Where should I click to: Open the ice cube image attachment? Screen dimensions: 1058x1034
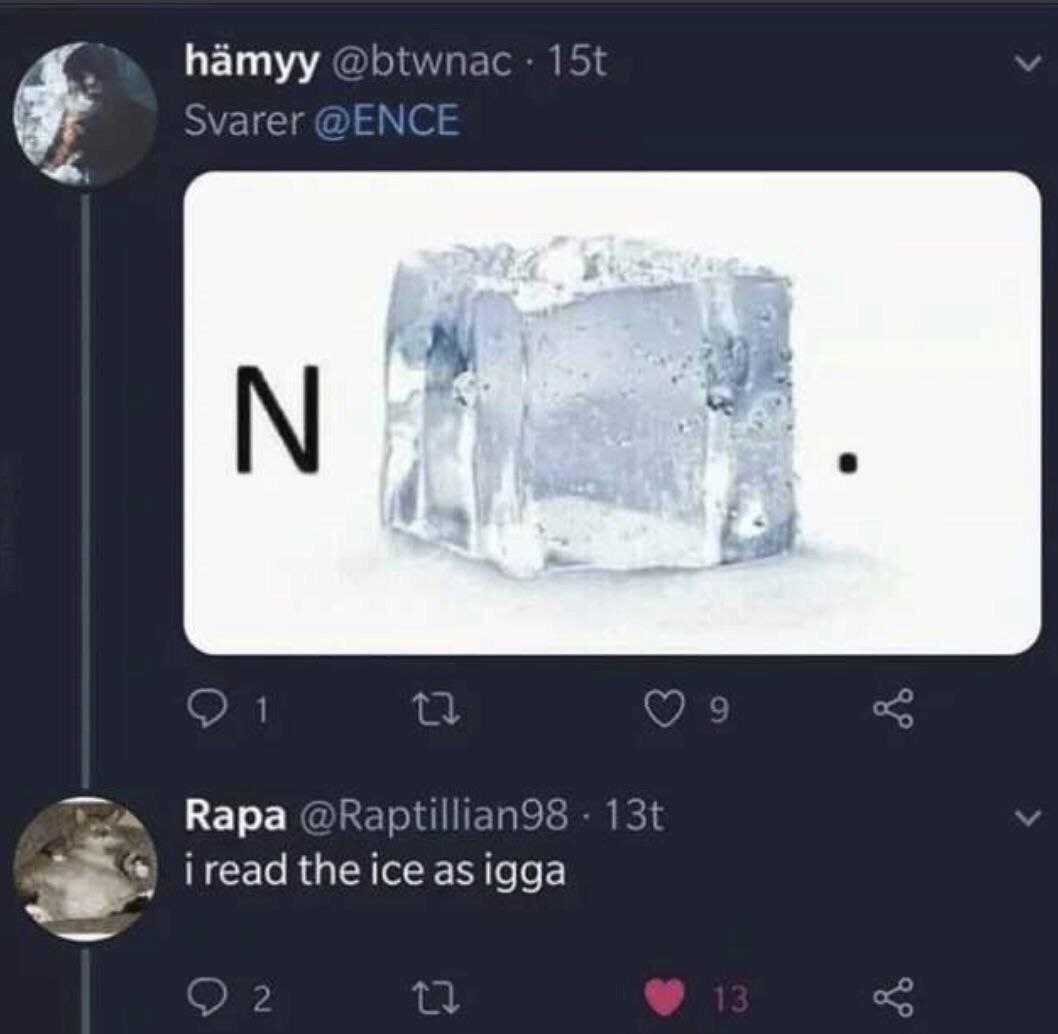612,413
